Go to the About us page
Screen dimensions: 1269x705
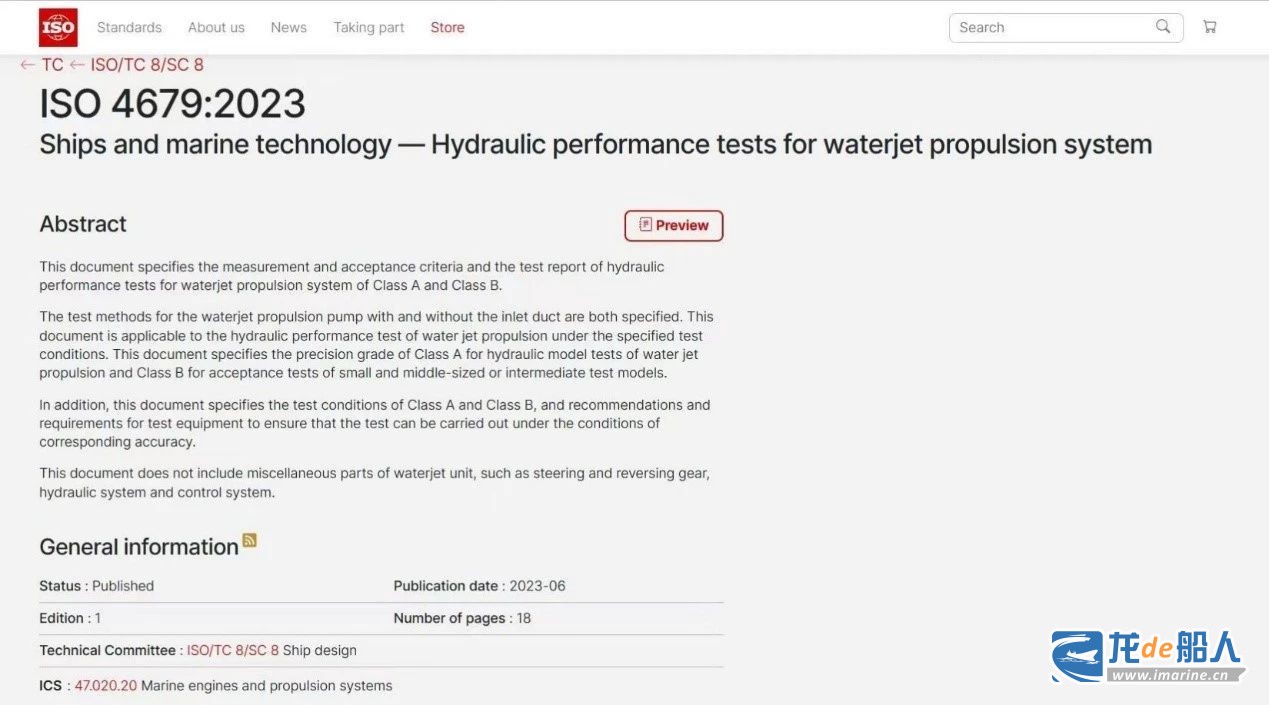pyautogui.click(x=216, y=28)
